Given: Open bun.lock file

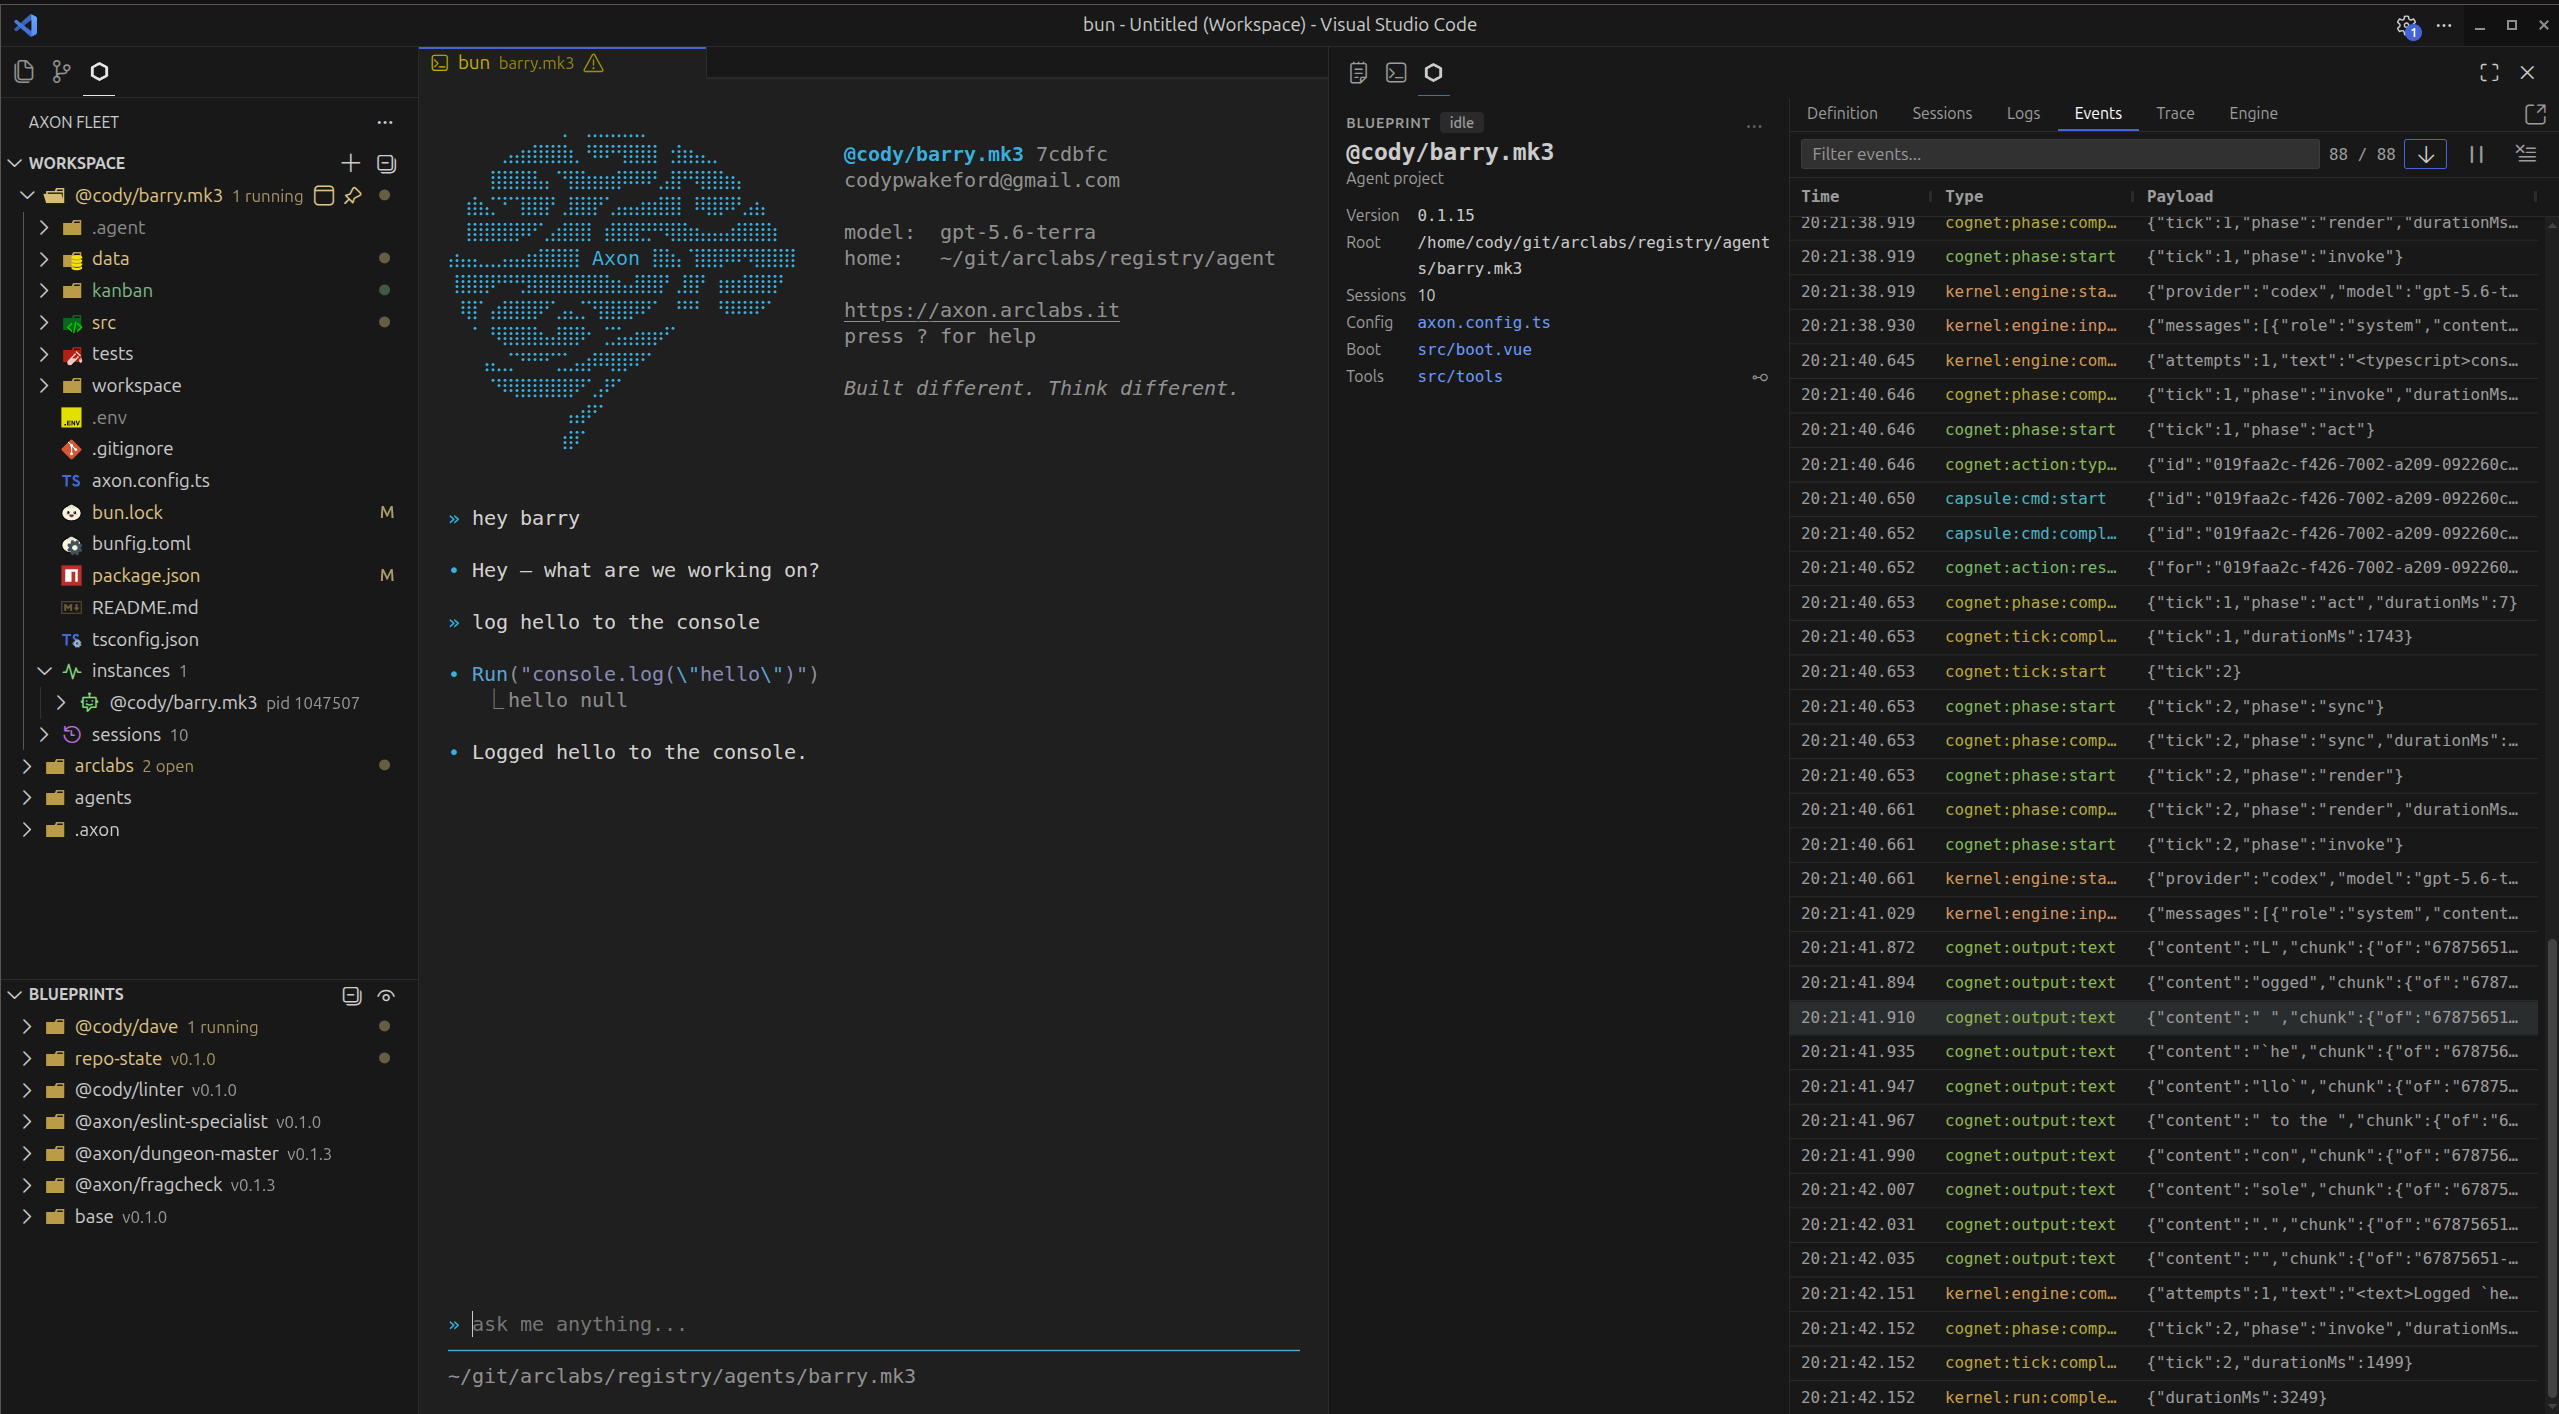Looking at the screenshot, I should [x=127, y=512].
